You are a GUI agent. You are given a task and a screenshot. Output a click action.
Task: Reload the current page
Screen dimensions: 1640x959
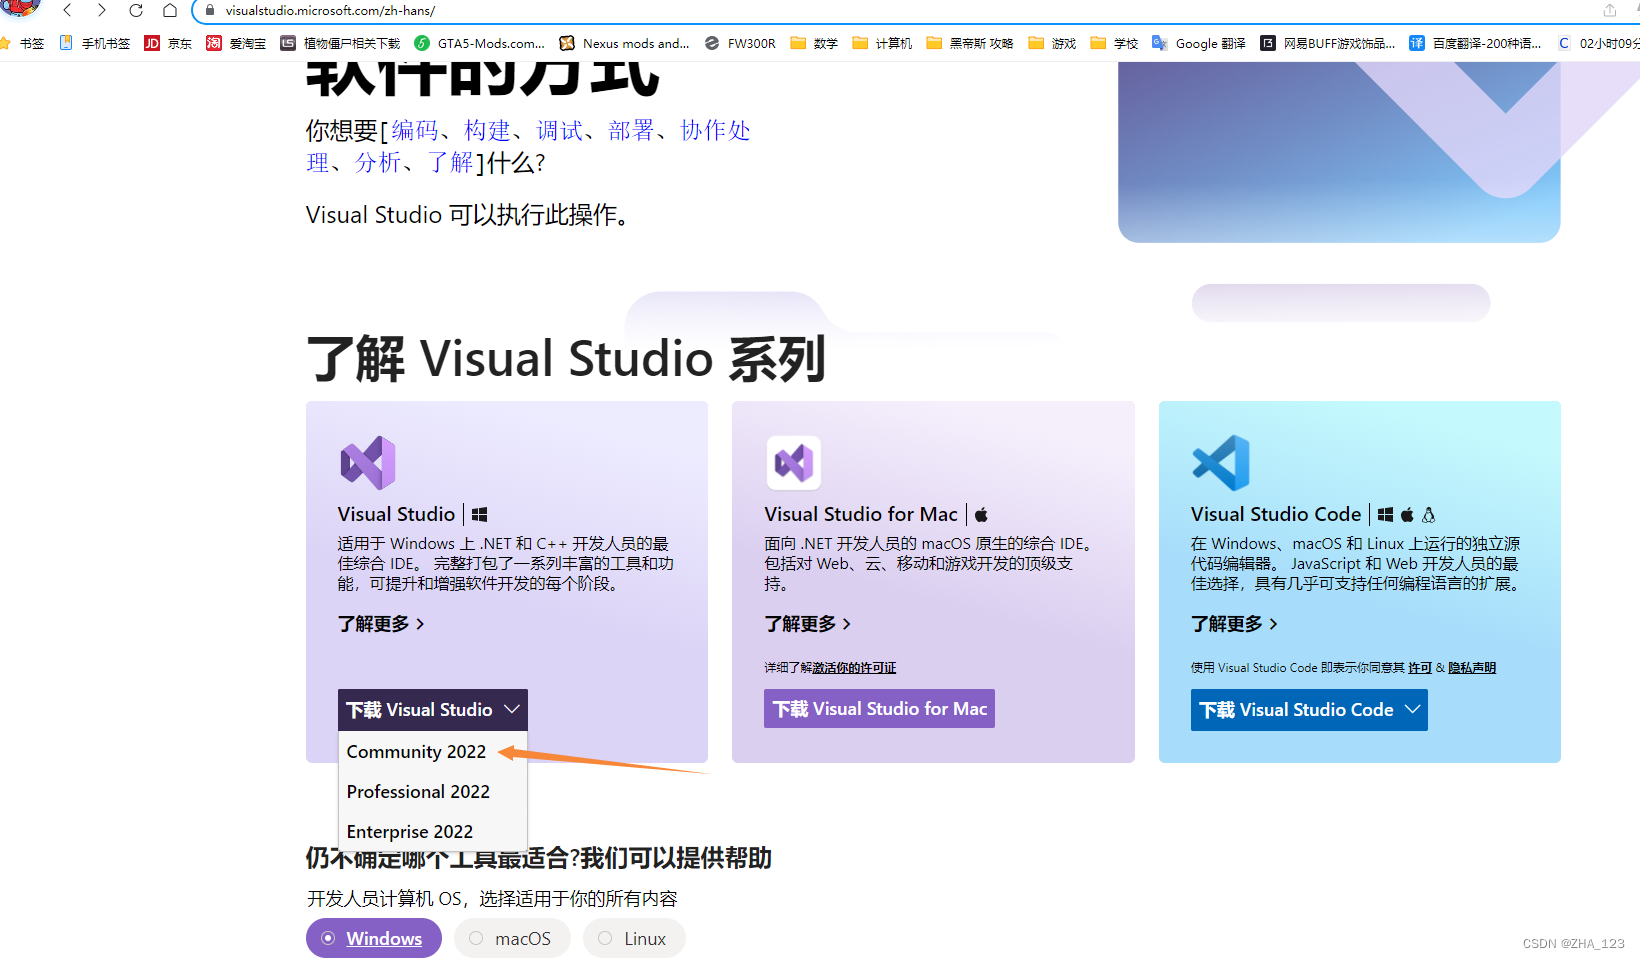(x=136, y=10)
